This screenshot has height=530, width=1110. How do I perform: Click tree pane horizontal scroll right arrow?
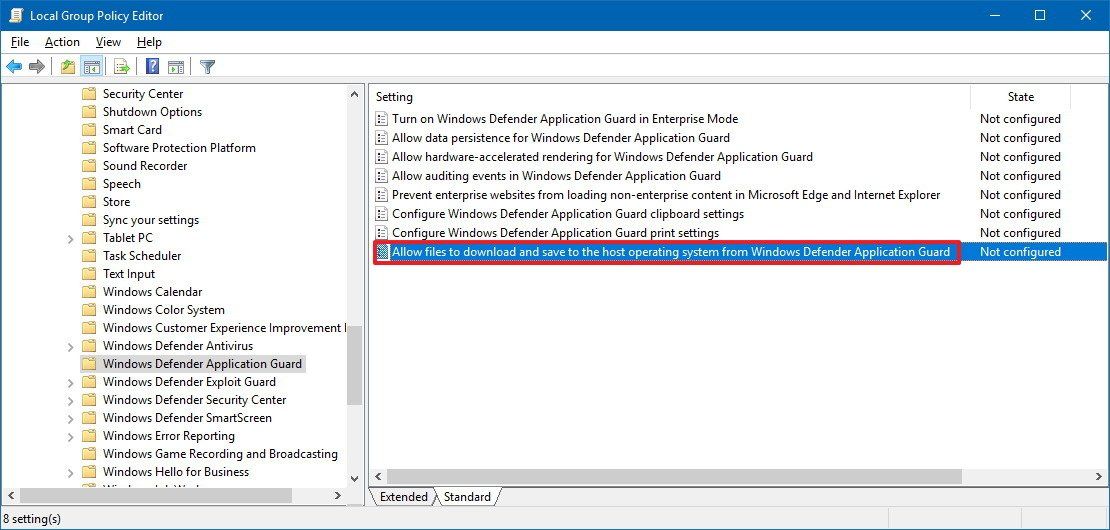338,496
